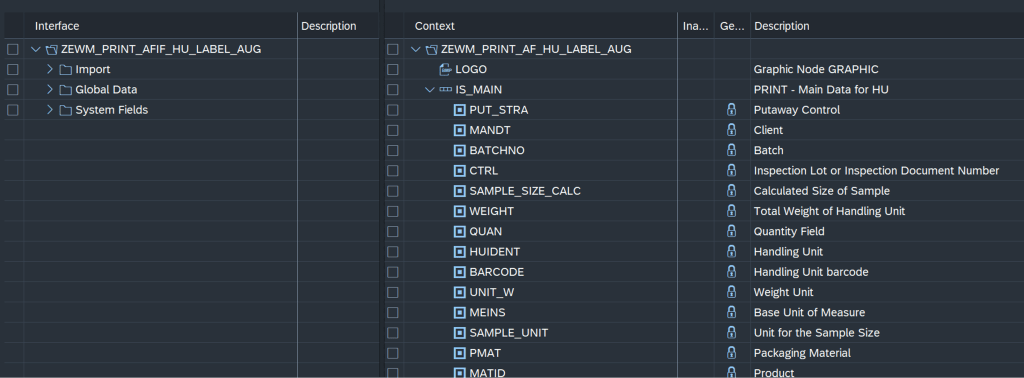Select the MEINS field name
1024x378 pixels.
(487, 313)
